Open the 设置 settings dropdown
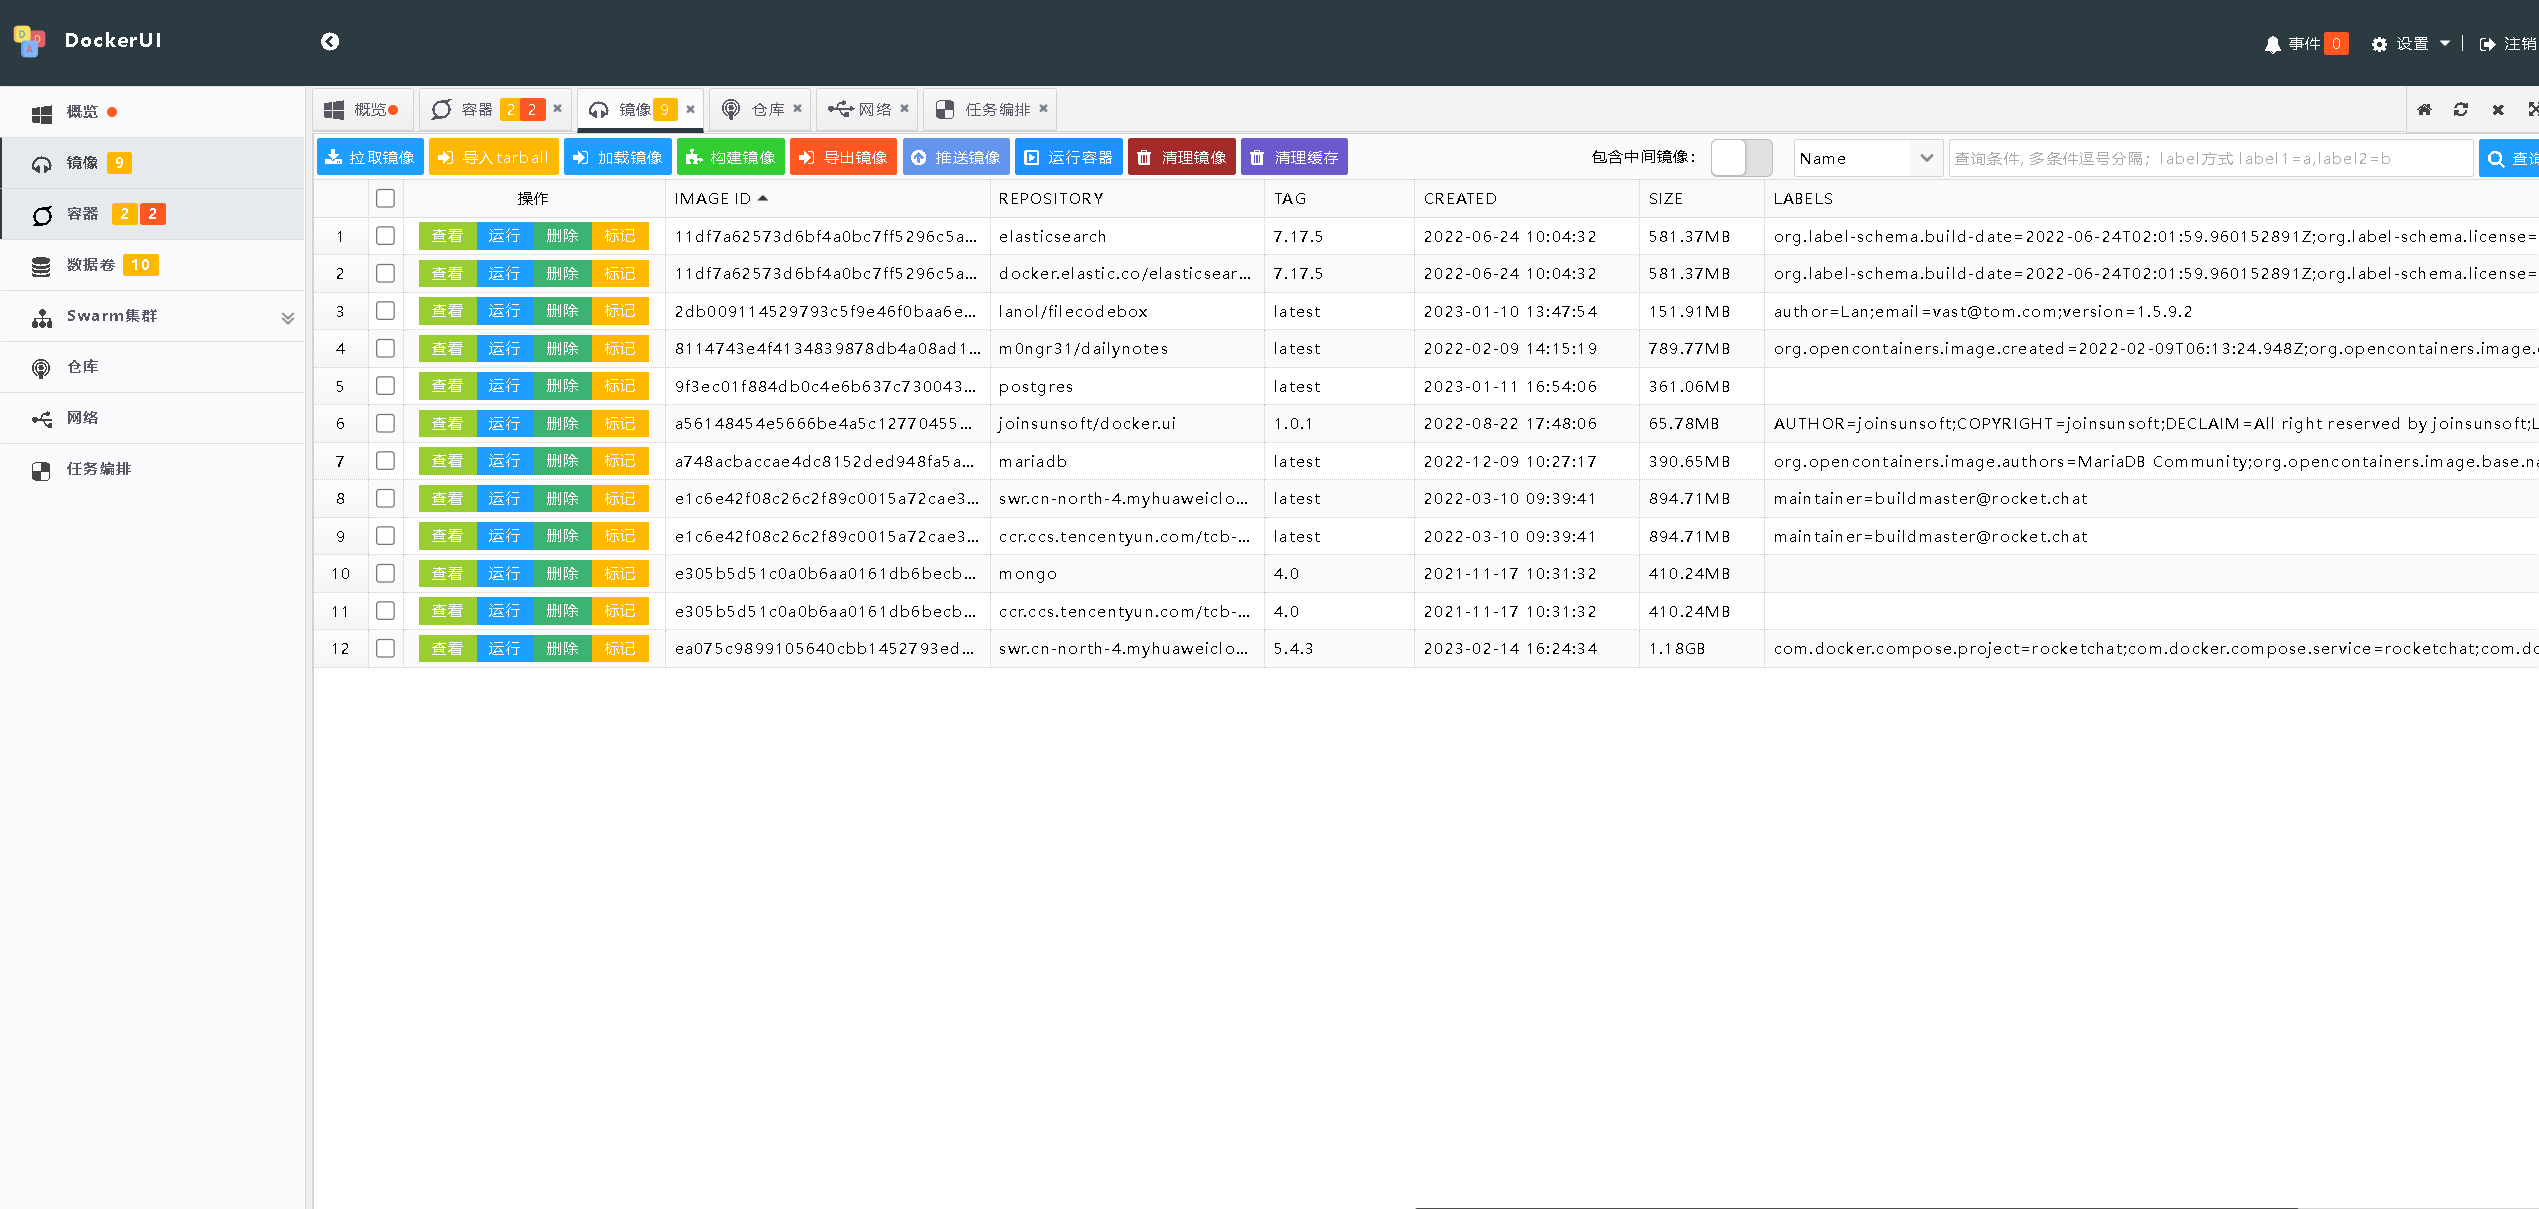Screen dimensions: 2539x1209 (2411, 44)
